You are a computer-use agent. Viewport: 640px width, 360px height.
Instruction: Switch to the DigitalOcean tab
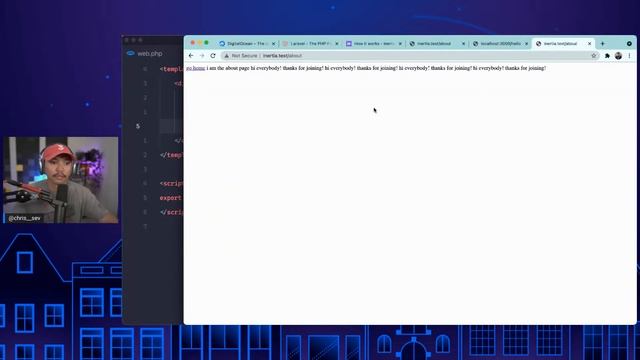[247, 43]
